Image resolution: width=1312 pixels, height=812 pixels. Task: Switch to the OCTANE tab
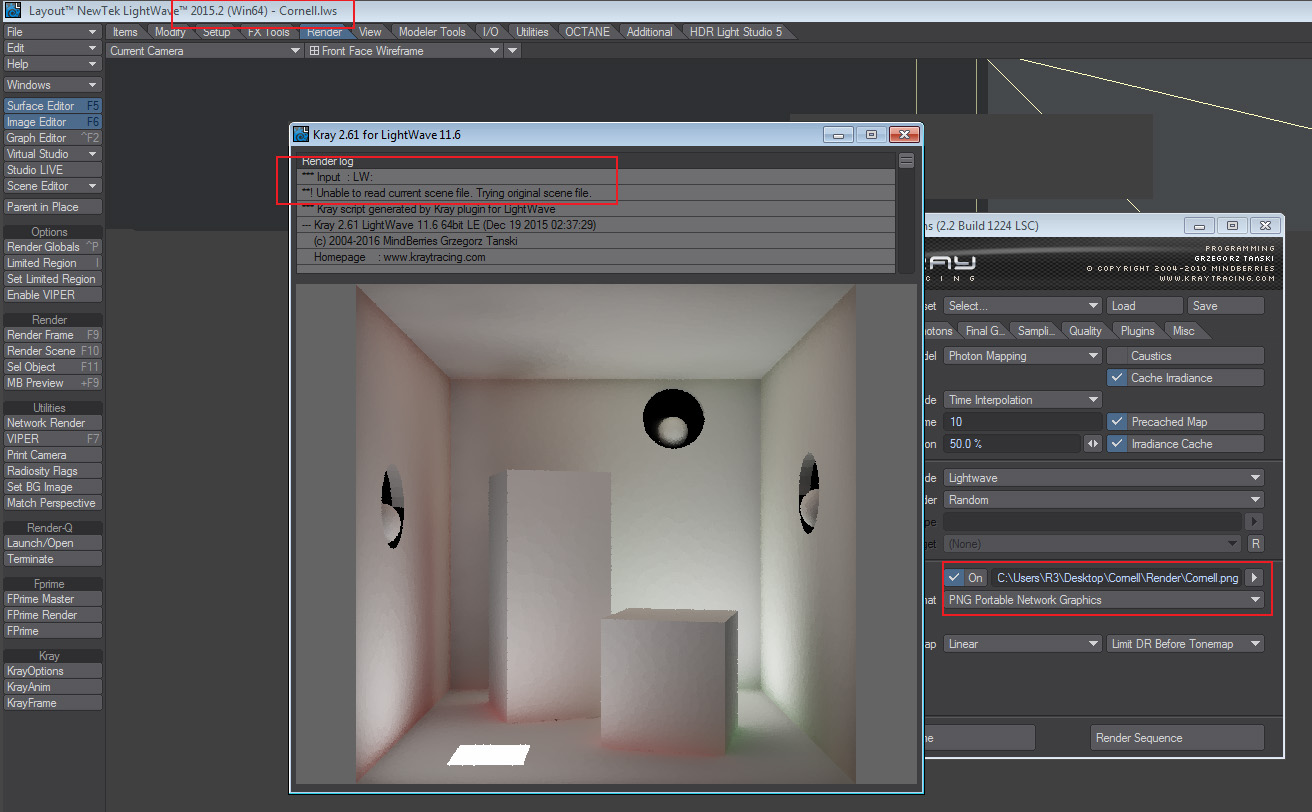[586, 32]
